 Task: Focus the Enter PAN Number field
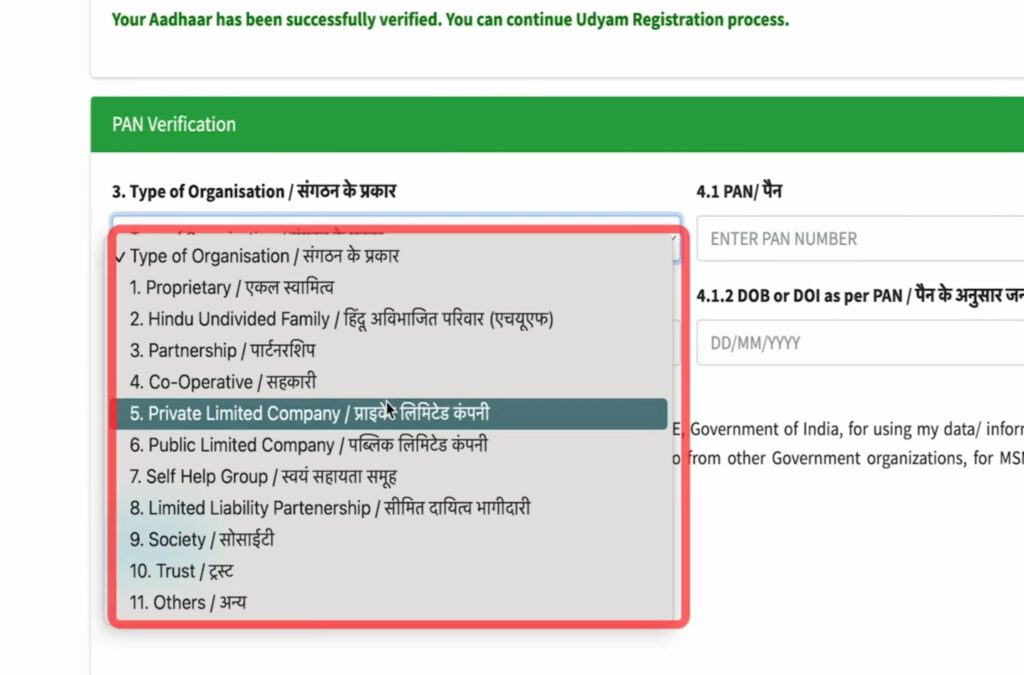[x=860, y=239]
